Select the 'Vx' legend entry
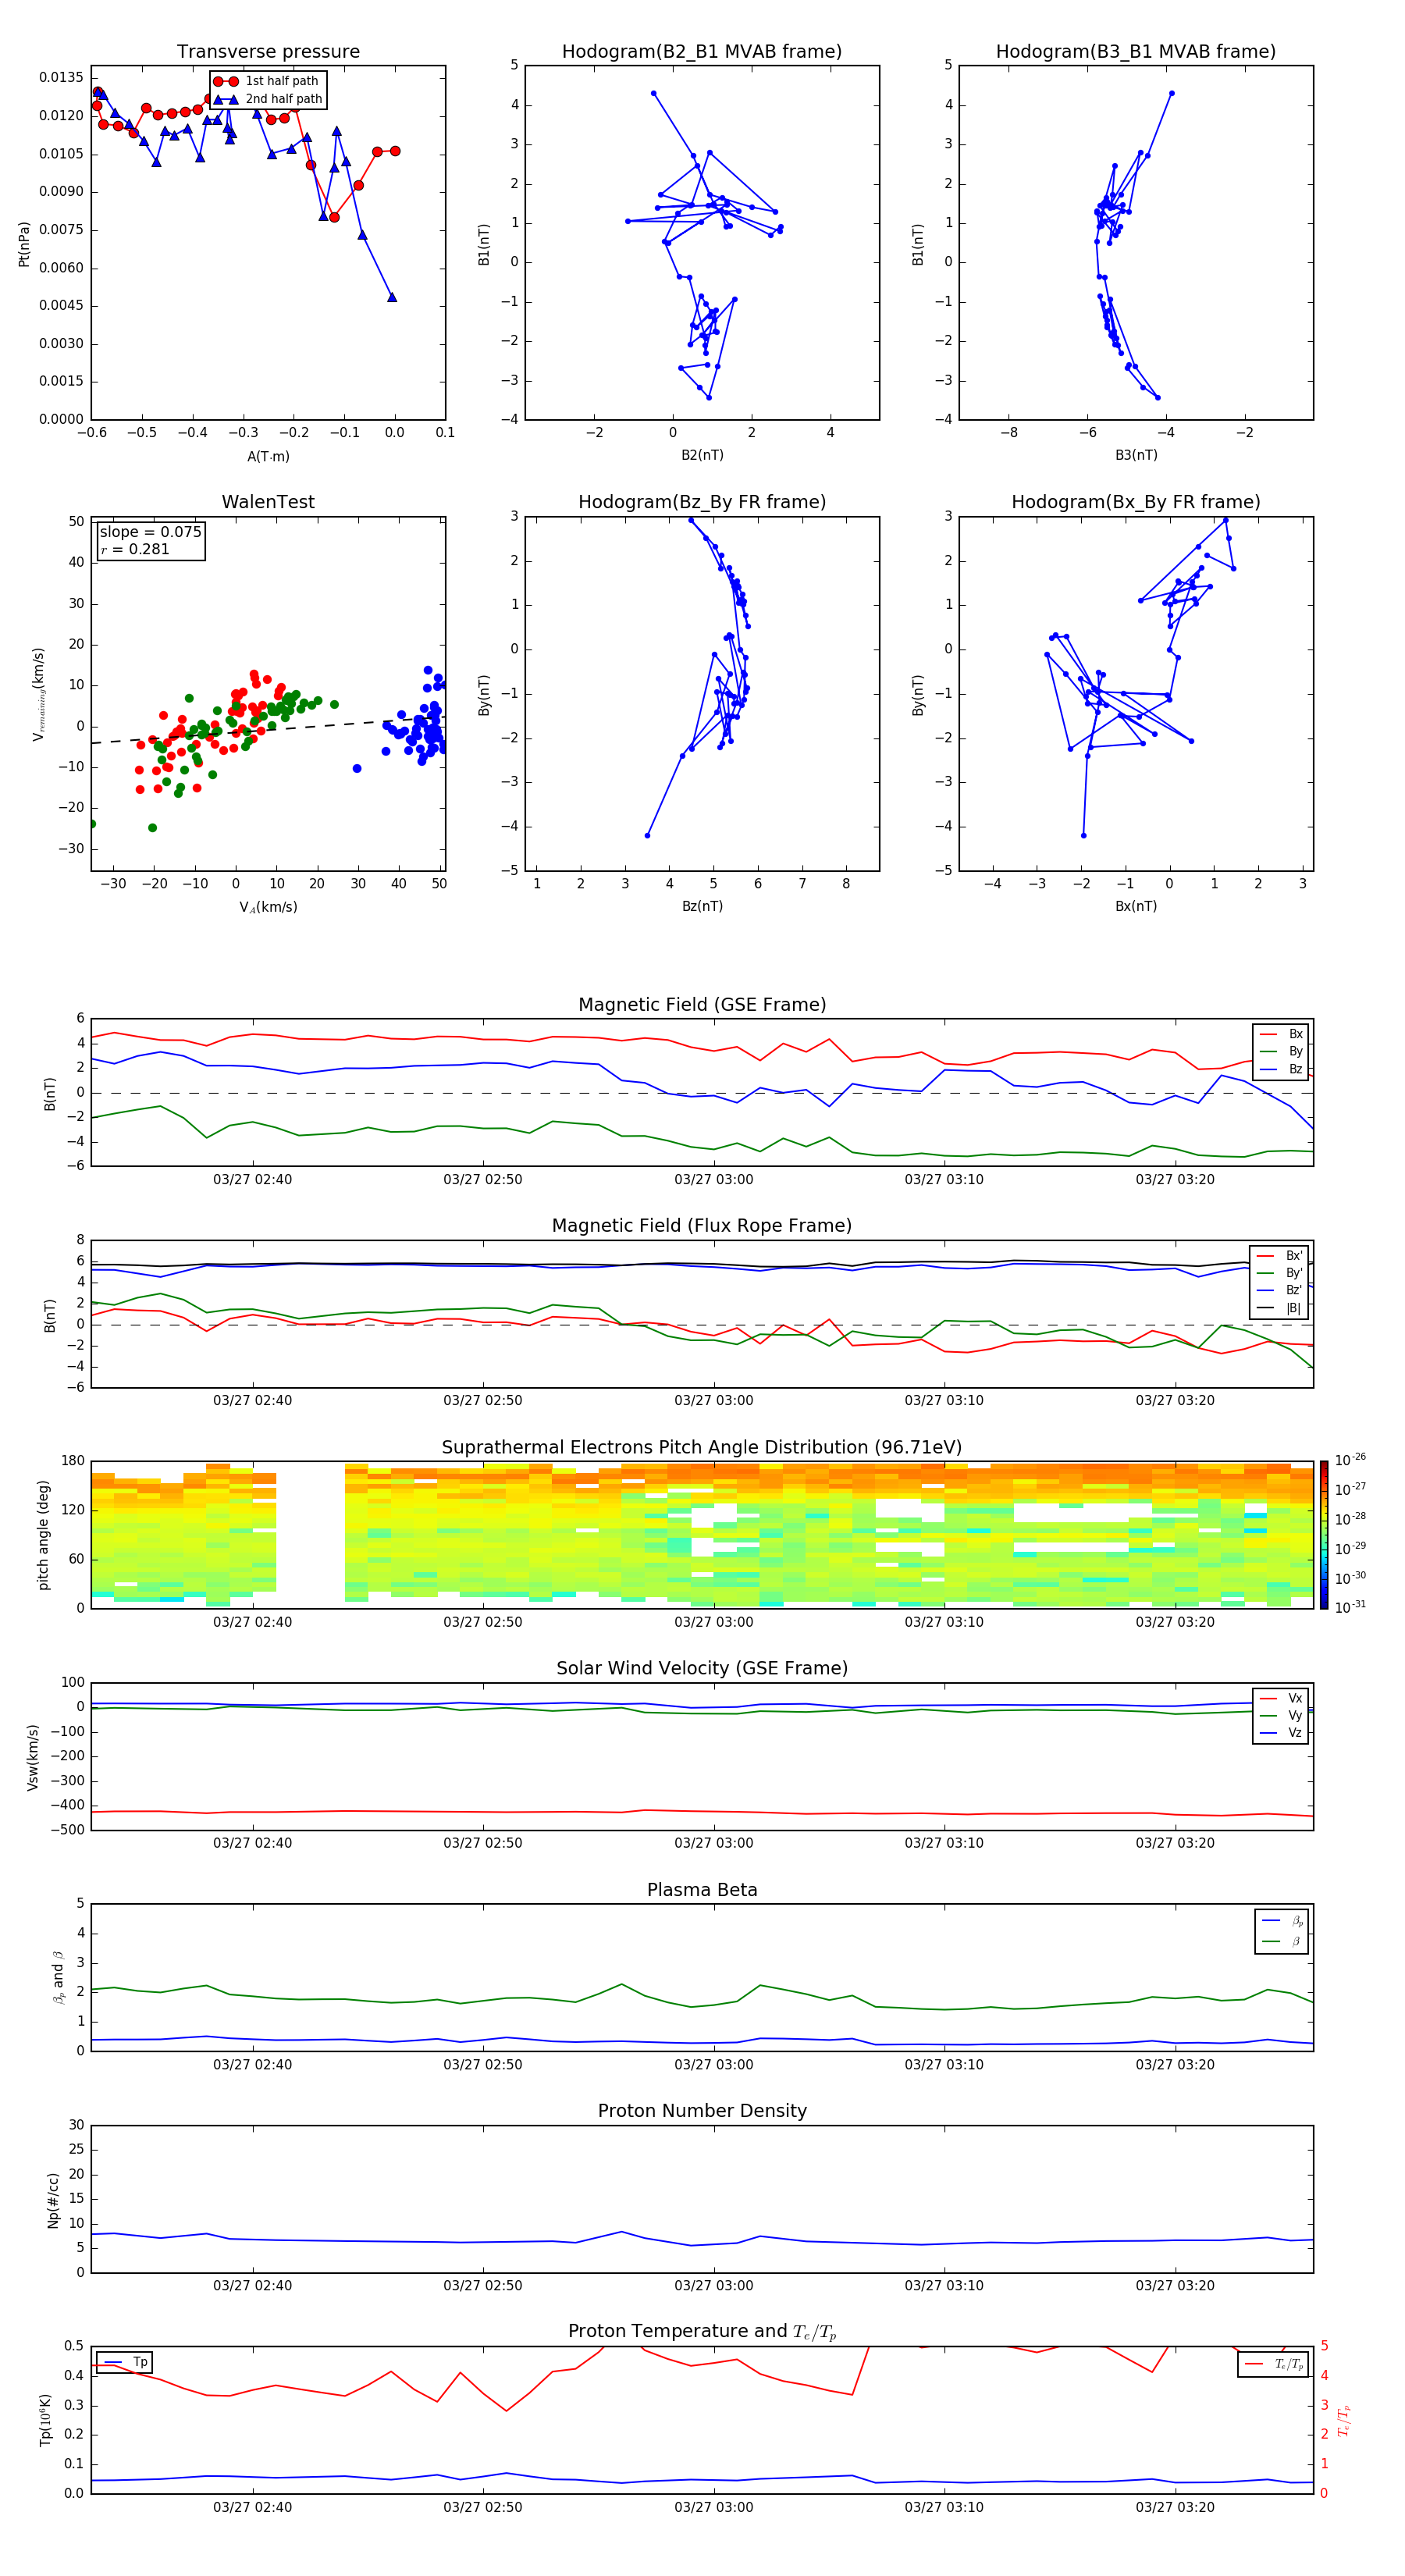Image resolution: width=1405 pixels, height=2576 pixels. click(x=1281, y=1699)
